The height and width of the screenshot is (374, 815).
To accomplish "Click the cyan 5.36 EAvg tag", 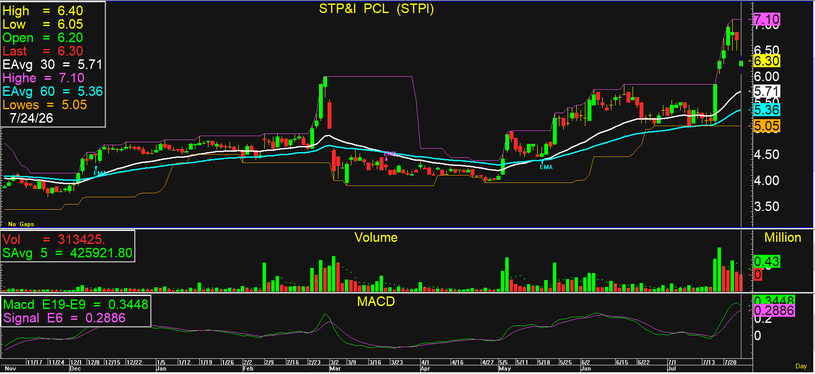I will (x=767, y=110).
